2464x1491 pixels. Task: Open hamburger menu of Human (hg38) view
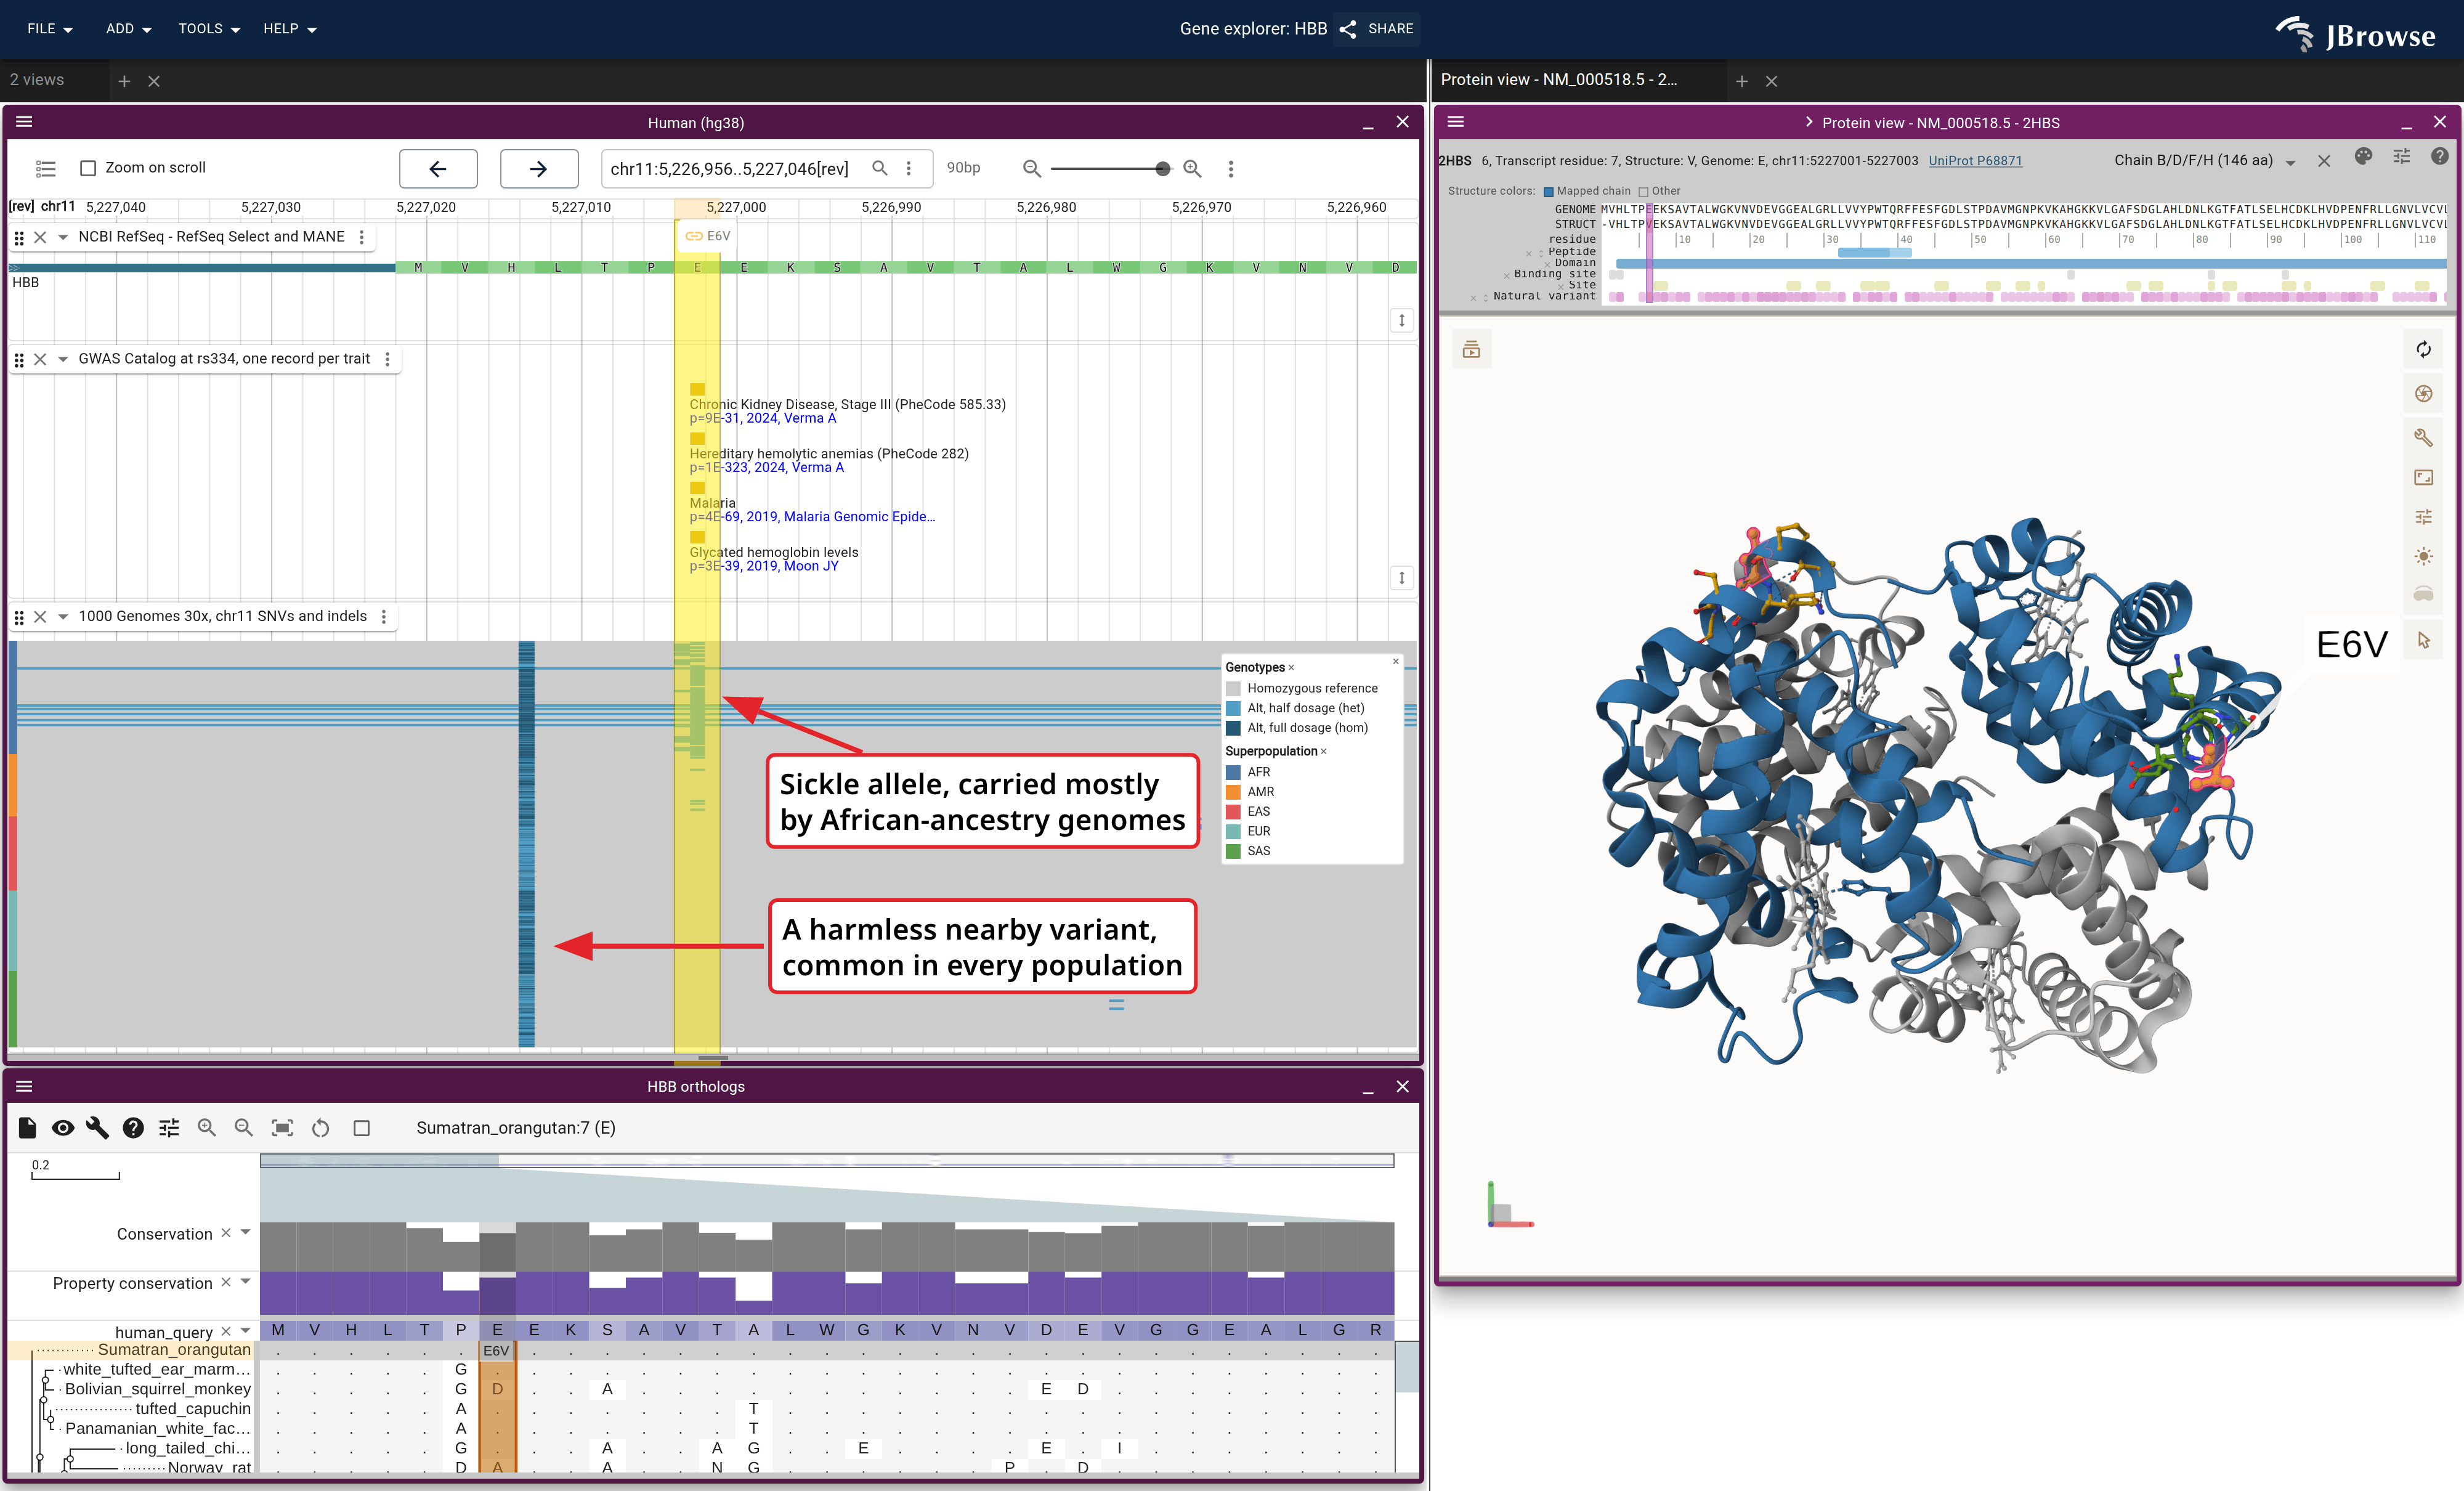click(x=25, y=122)
